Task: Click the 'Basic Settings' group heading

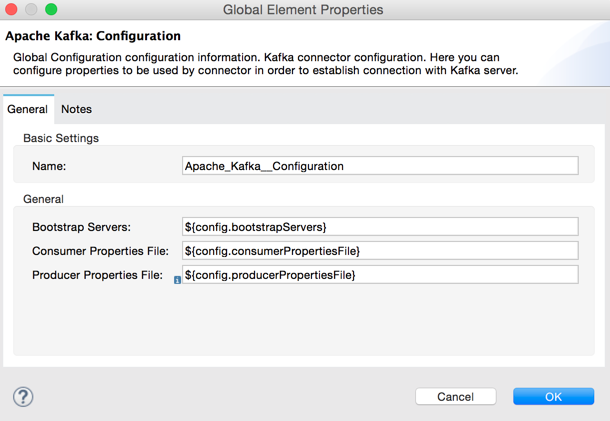Action: (60, 138)
